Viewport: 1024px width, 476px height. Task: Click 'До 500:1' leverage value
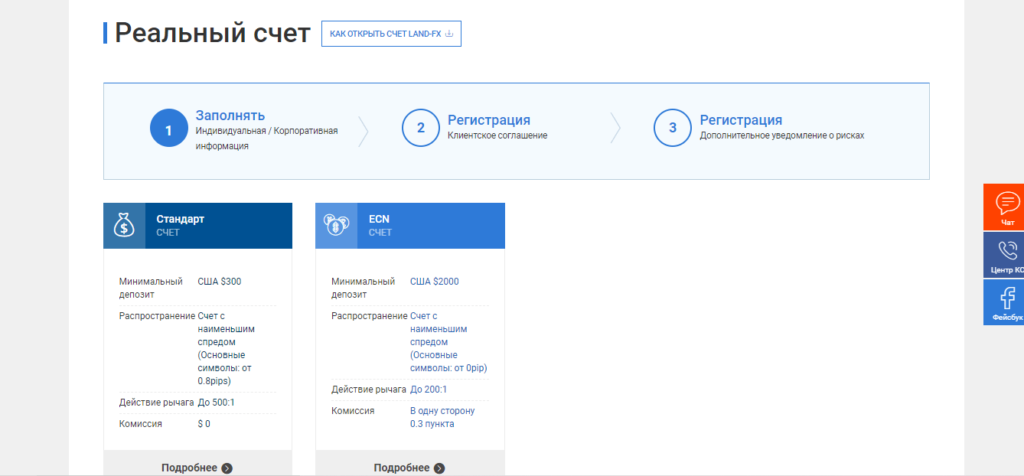pos(216,402)
